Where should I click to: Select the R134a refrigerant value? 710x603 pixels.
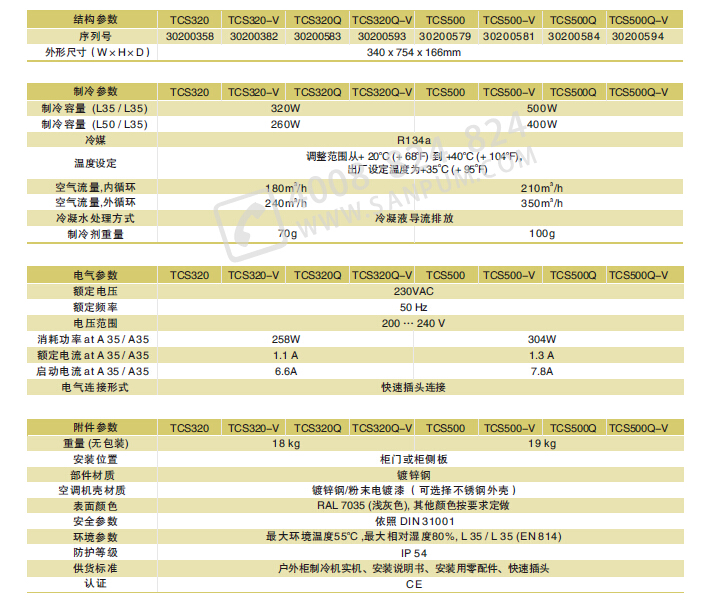[414, 140]
